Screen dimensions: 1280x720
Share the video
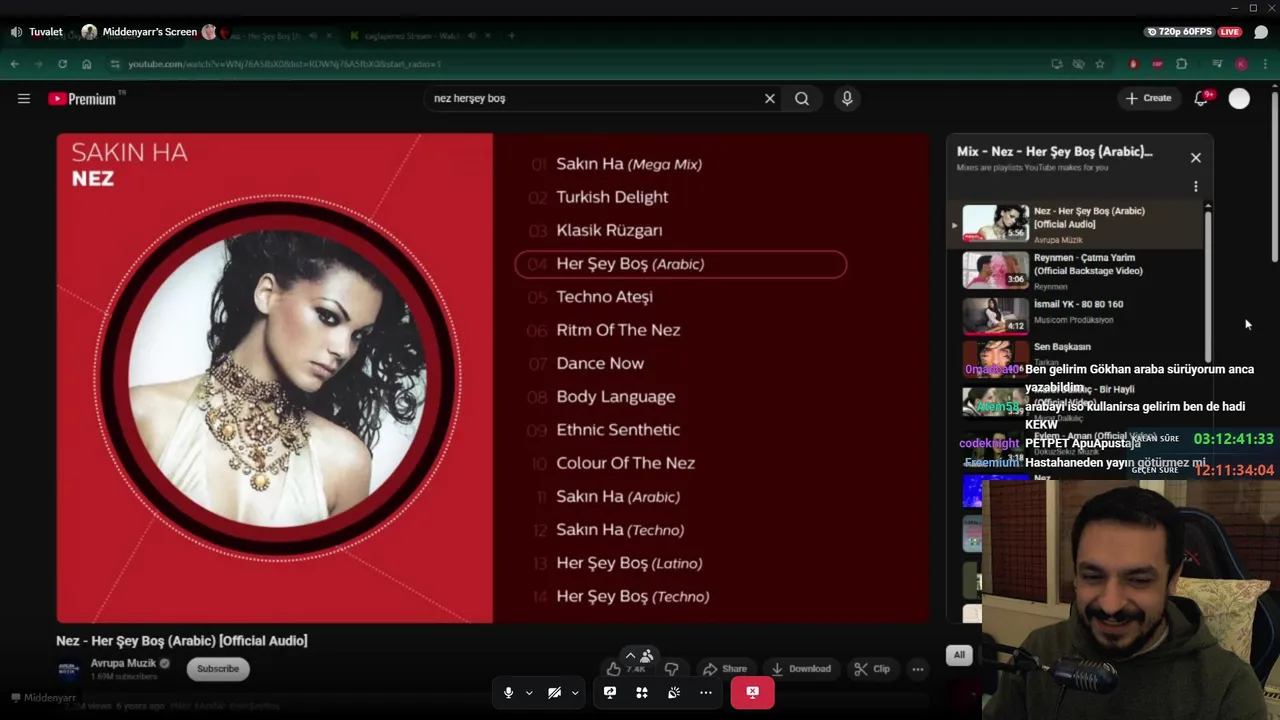pos(725,669)
